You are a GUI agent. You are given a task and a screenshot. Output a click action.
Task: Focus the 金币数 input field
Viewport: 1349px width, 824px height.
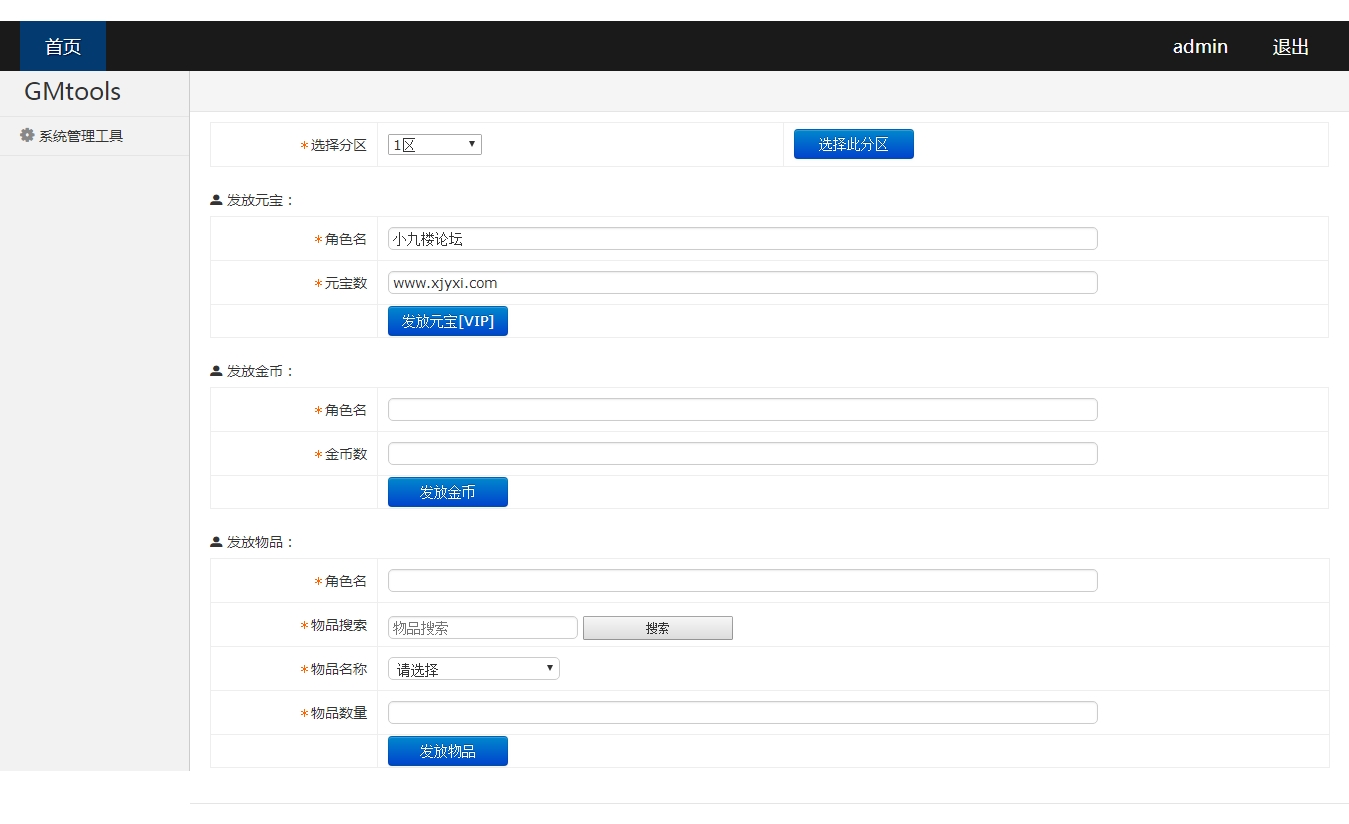point(742,454)
